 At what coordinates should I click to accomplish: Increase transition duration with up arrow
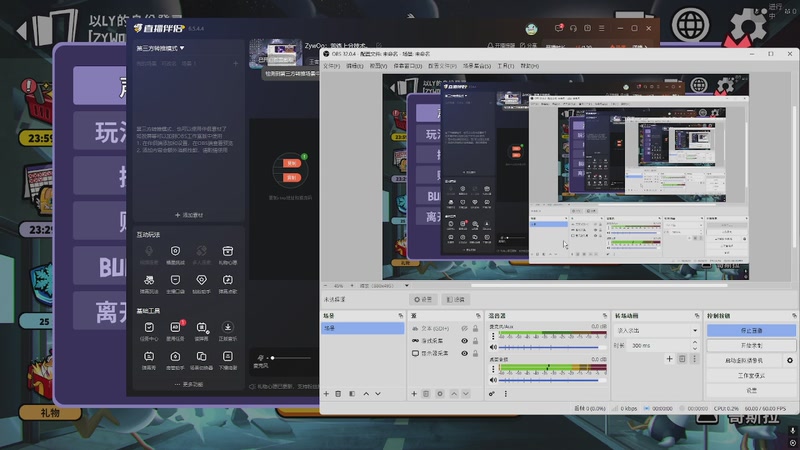(694, 343)
